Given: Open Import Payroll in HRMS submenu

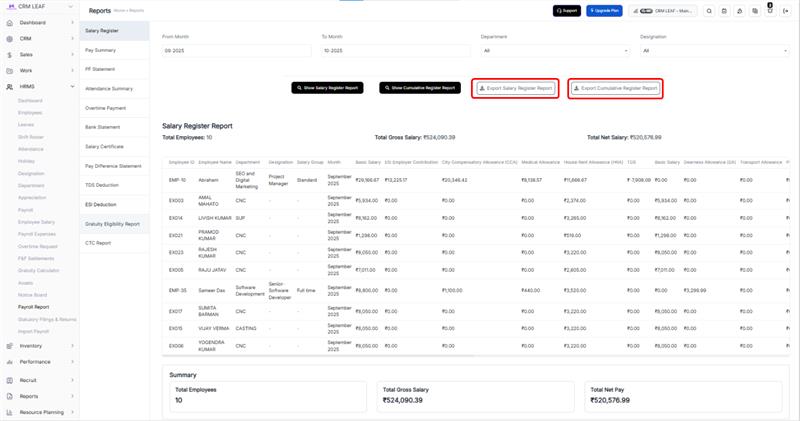Looking at the screenshot, I should (34, 332).
